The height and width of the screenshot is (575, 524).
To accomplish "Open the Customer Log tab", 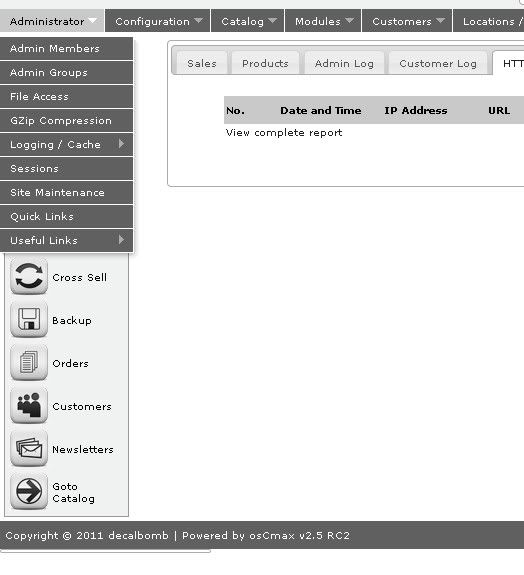I will click(x=438, y=63).
